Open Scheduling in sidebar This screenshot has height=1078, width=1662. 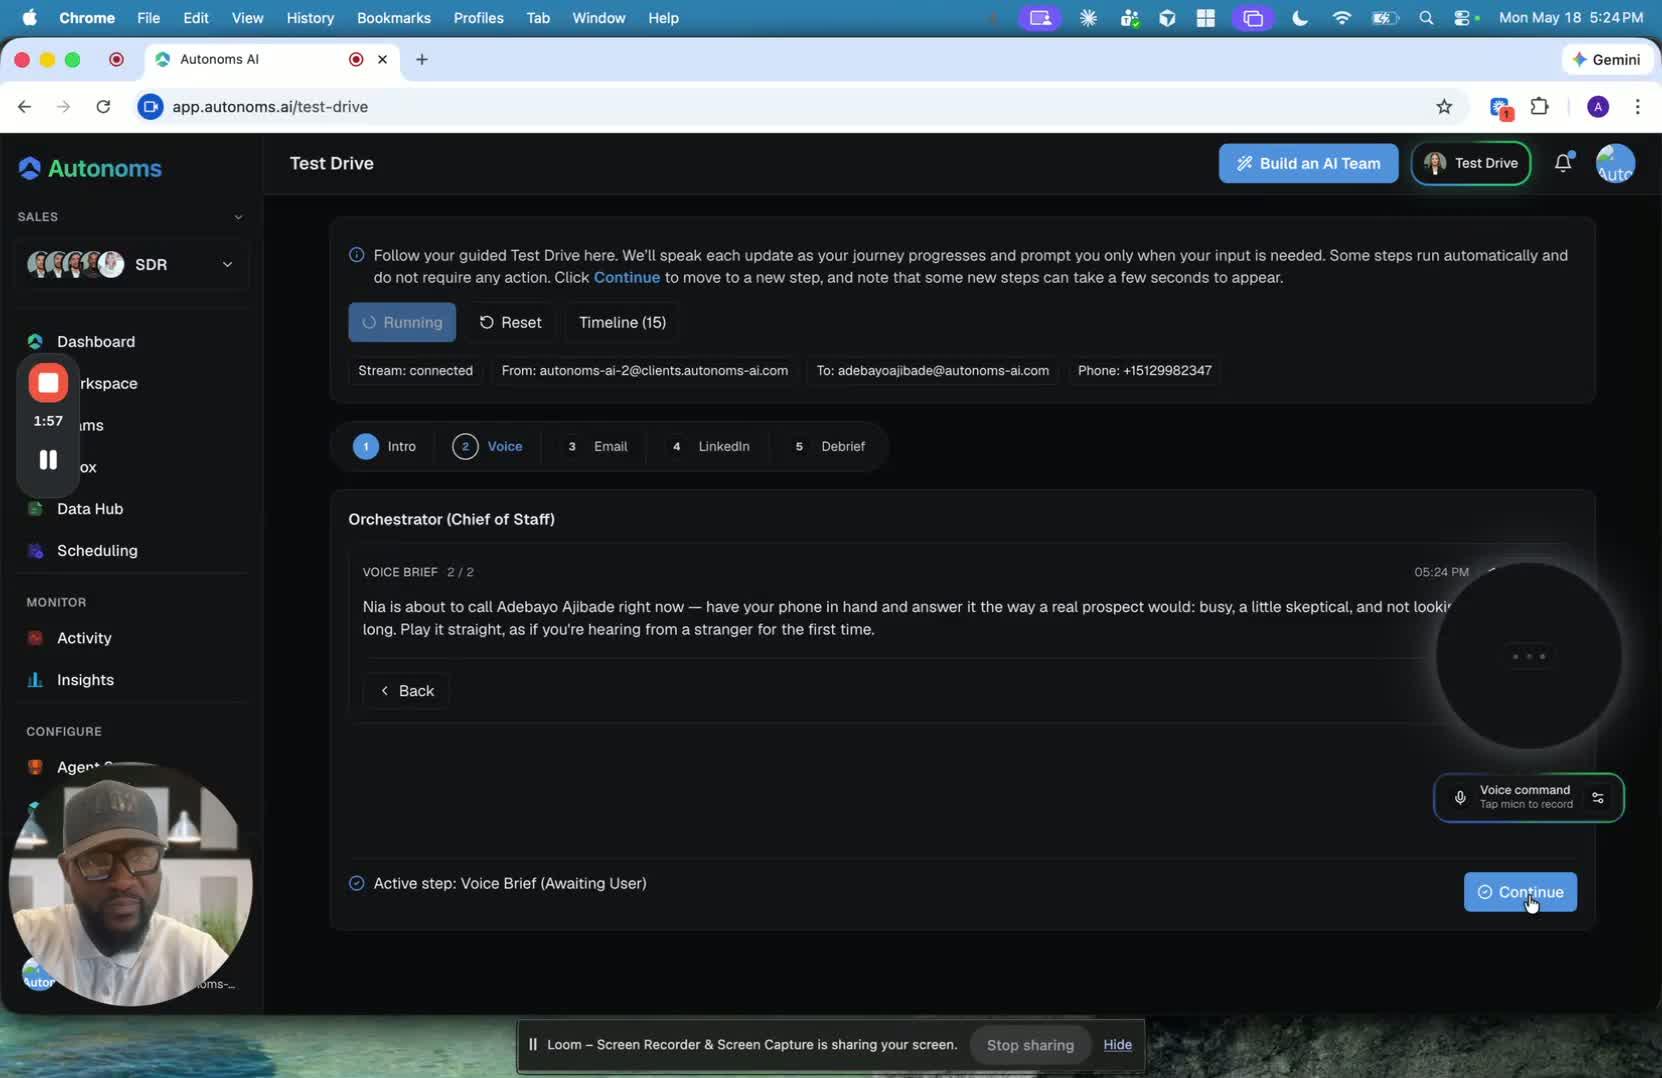(x=97, y=551)
